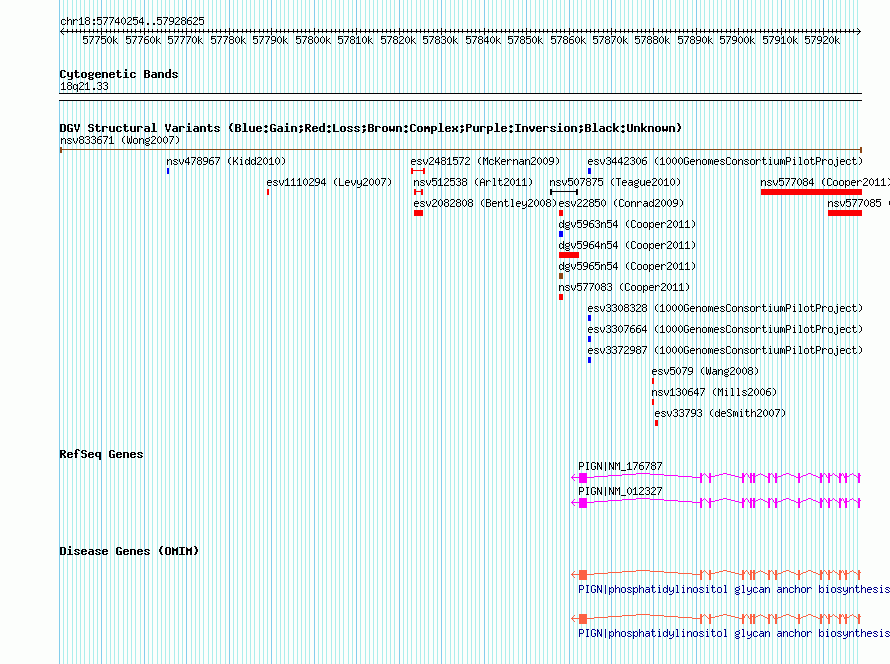890x664 pixels.
Task: Select the PIGN|NM_012327 transcript label
Action: pyautogui.click(x=620, y=491)
